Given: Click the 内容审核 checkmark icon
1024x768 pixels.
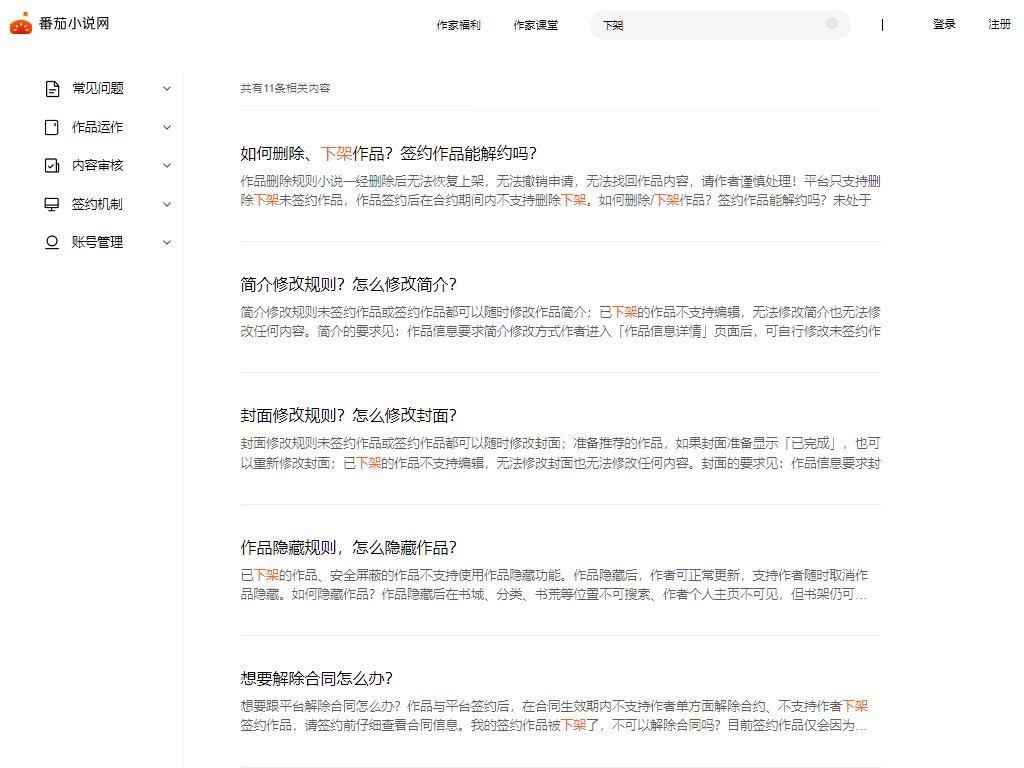Looking at the screenshot, I should coord(52,166).
